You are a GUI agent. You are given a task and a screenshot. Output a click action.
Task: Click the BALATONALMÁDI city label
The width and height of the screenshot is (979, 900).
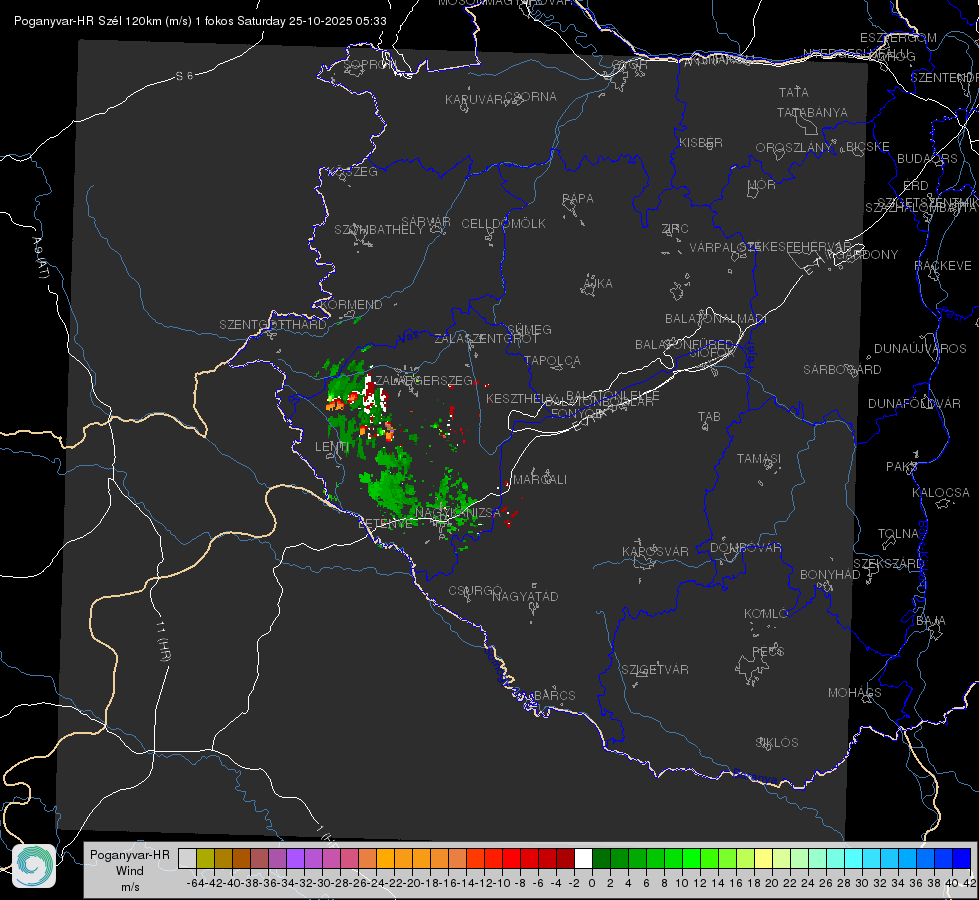point(716,319)
